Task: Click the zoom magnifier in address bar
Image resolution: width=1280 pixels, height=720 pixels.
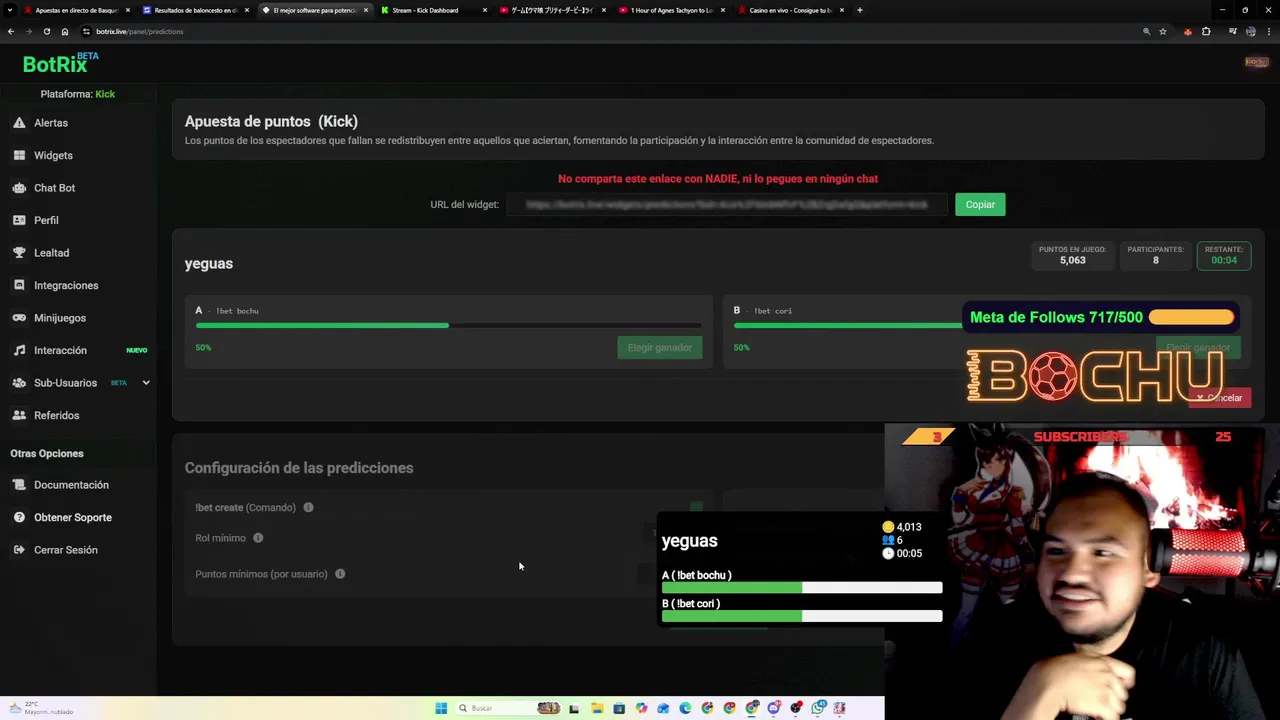Action: point(1146,31)
